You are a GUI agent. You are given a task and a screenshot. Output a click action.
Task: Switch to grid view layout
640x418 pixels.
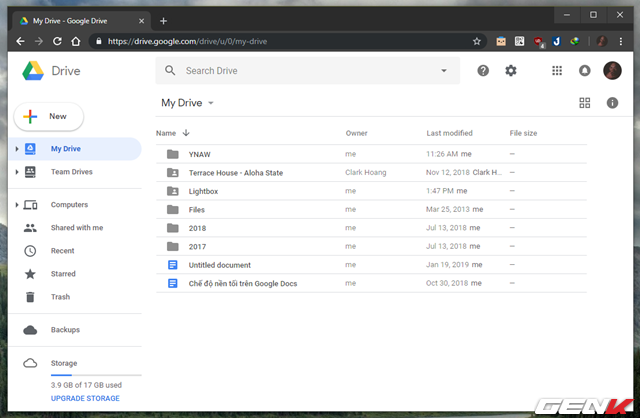pos(585,103)
